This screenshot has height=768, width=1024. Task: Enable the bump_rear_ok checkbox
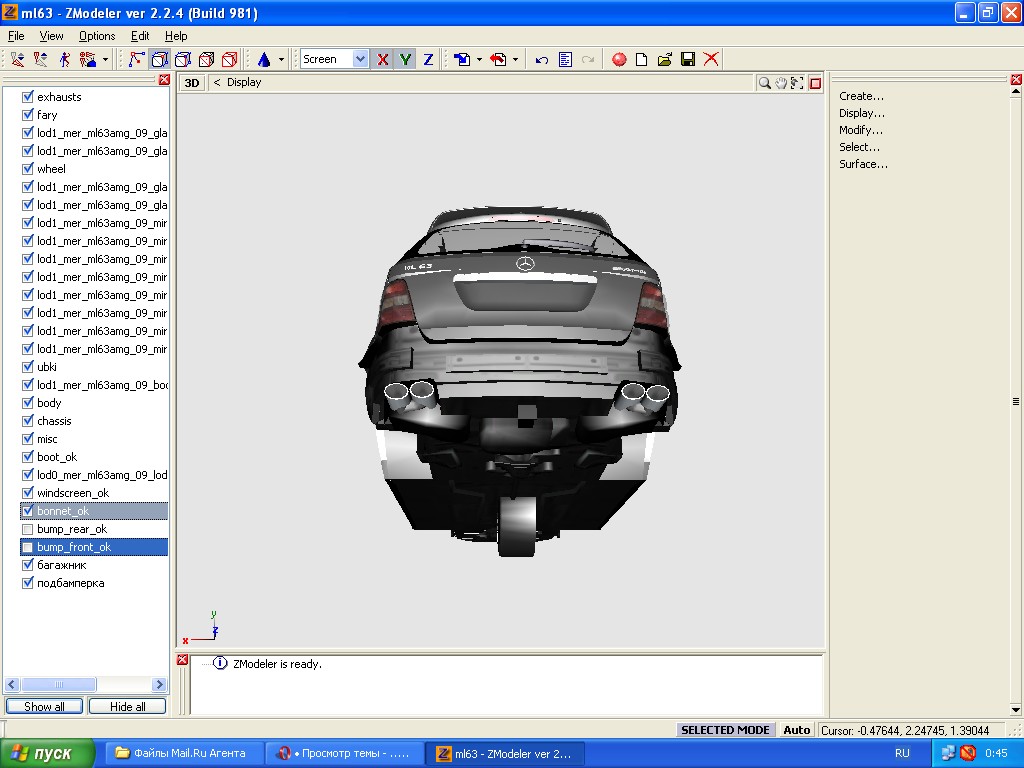[27, 529]
